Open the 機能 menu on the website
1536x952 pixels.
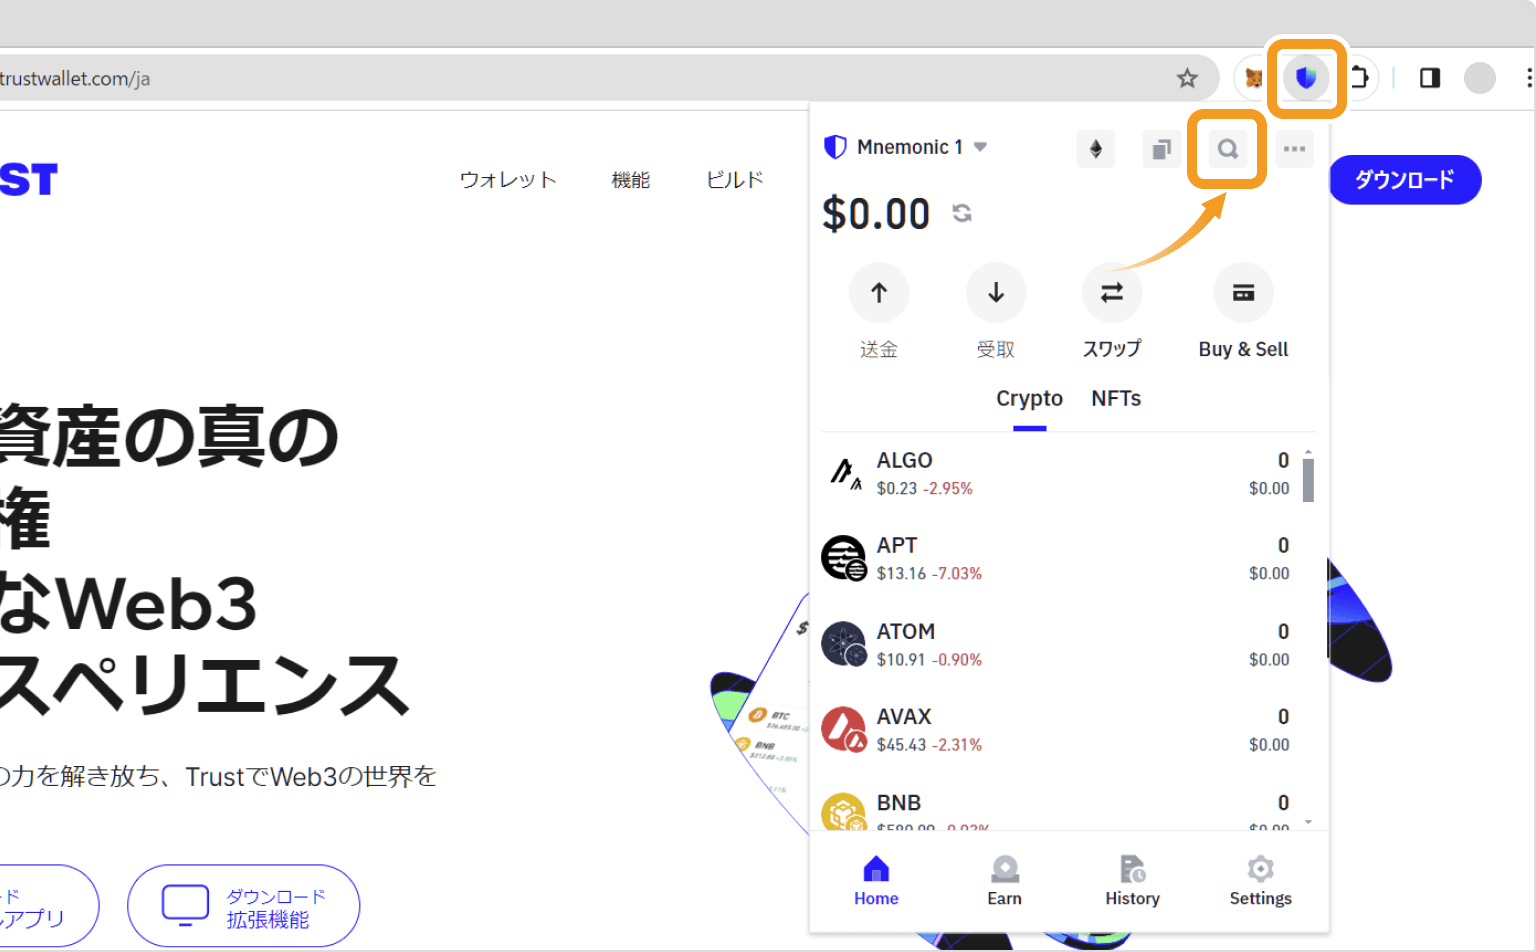tap(631, 180)
